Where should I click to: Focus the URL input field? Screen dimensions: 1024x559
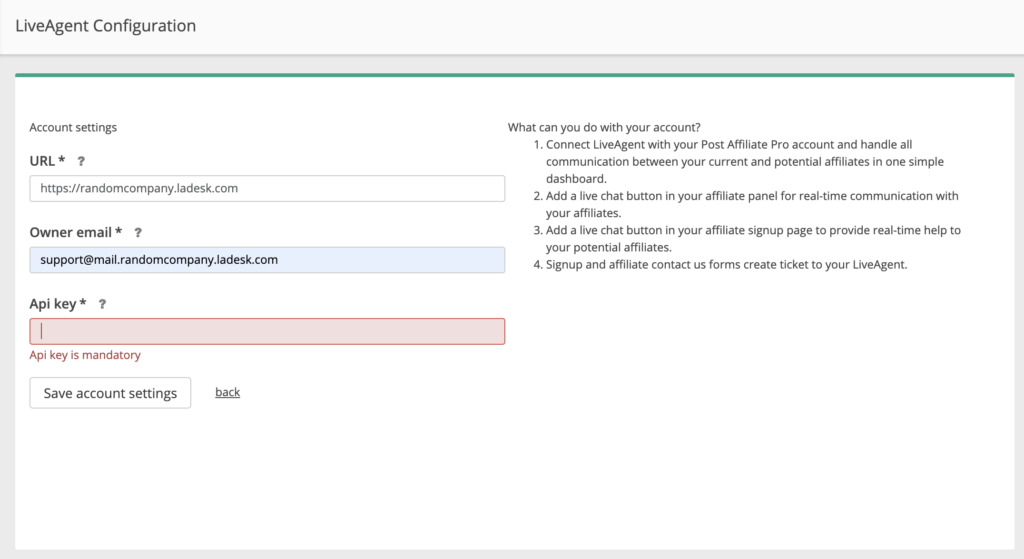267,188
